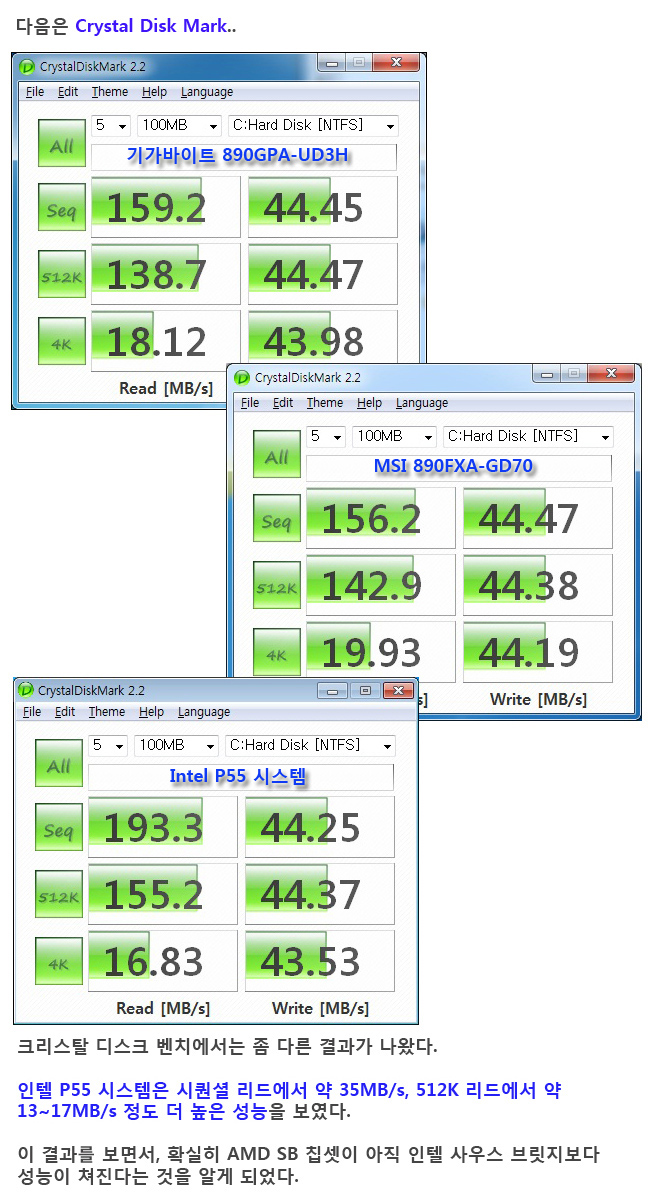
Task: Click 512K read value 142.9
Action: tap(381, 585)
